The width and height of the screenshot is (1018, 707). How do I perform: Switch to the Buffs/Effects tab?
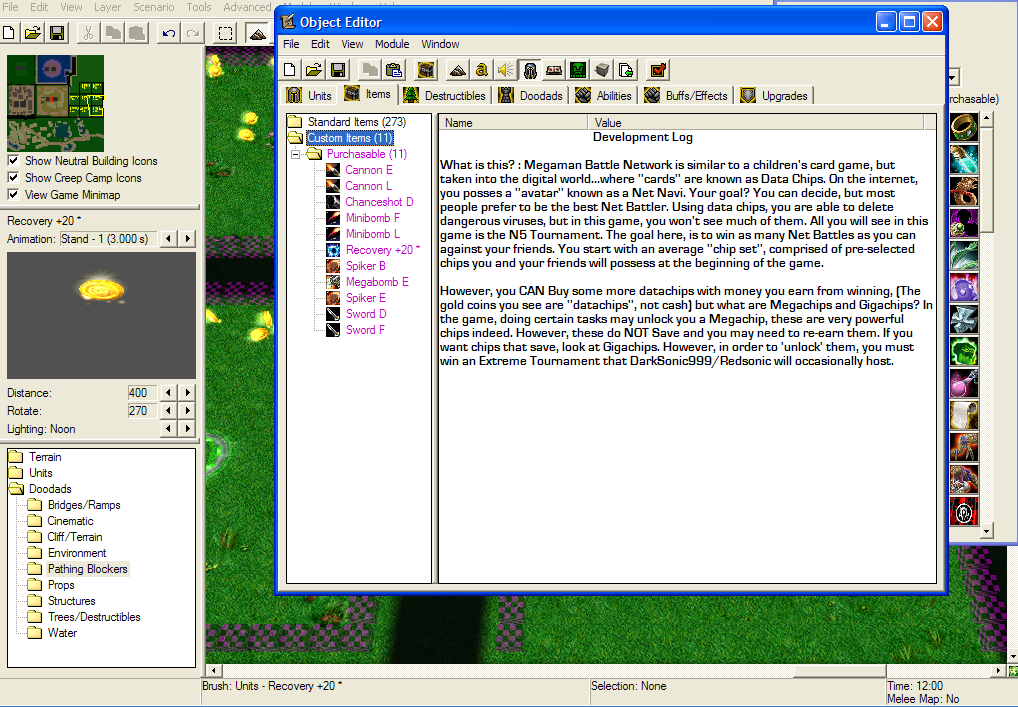tap(686, 95)
